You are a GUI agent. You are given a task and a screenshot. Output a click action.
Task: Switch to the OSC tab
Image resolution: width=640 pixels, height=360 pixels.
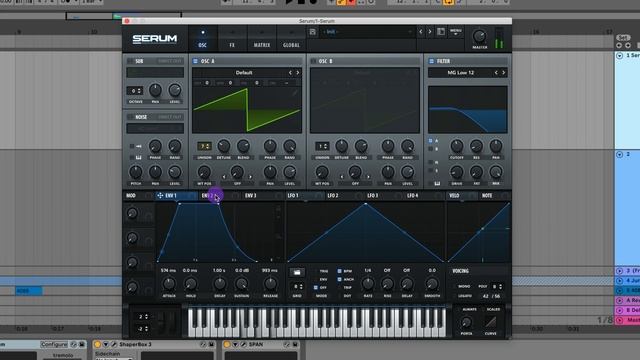(202, 39)
